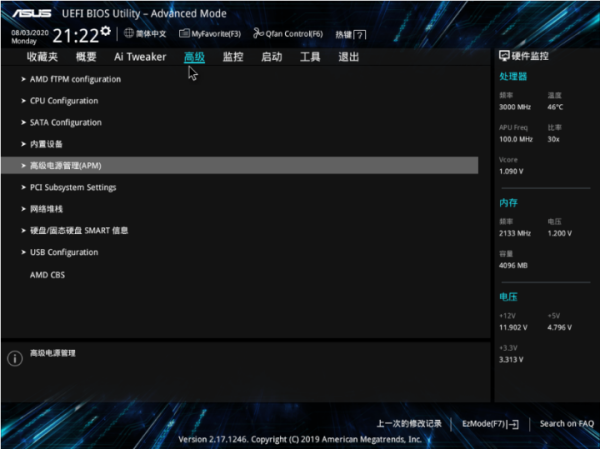
Task: Click Search on FAQ link
Action: [x=566, y=423]
